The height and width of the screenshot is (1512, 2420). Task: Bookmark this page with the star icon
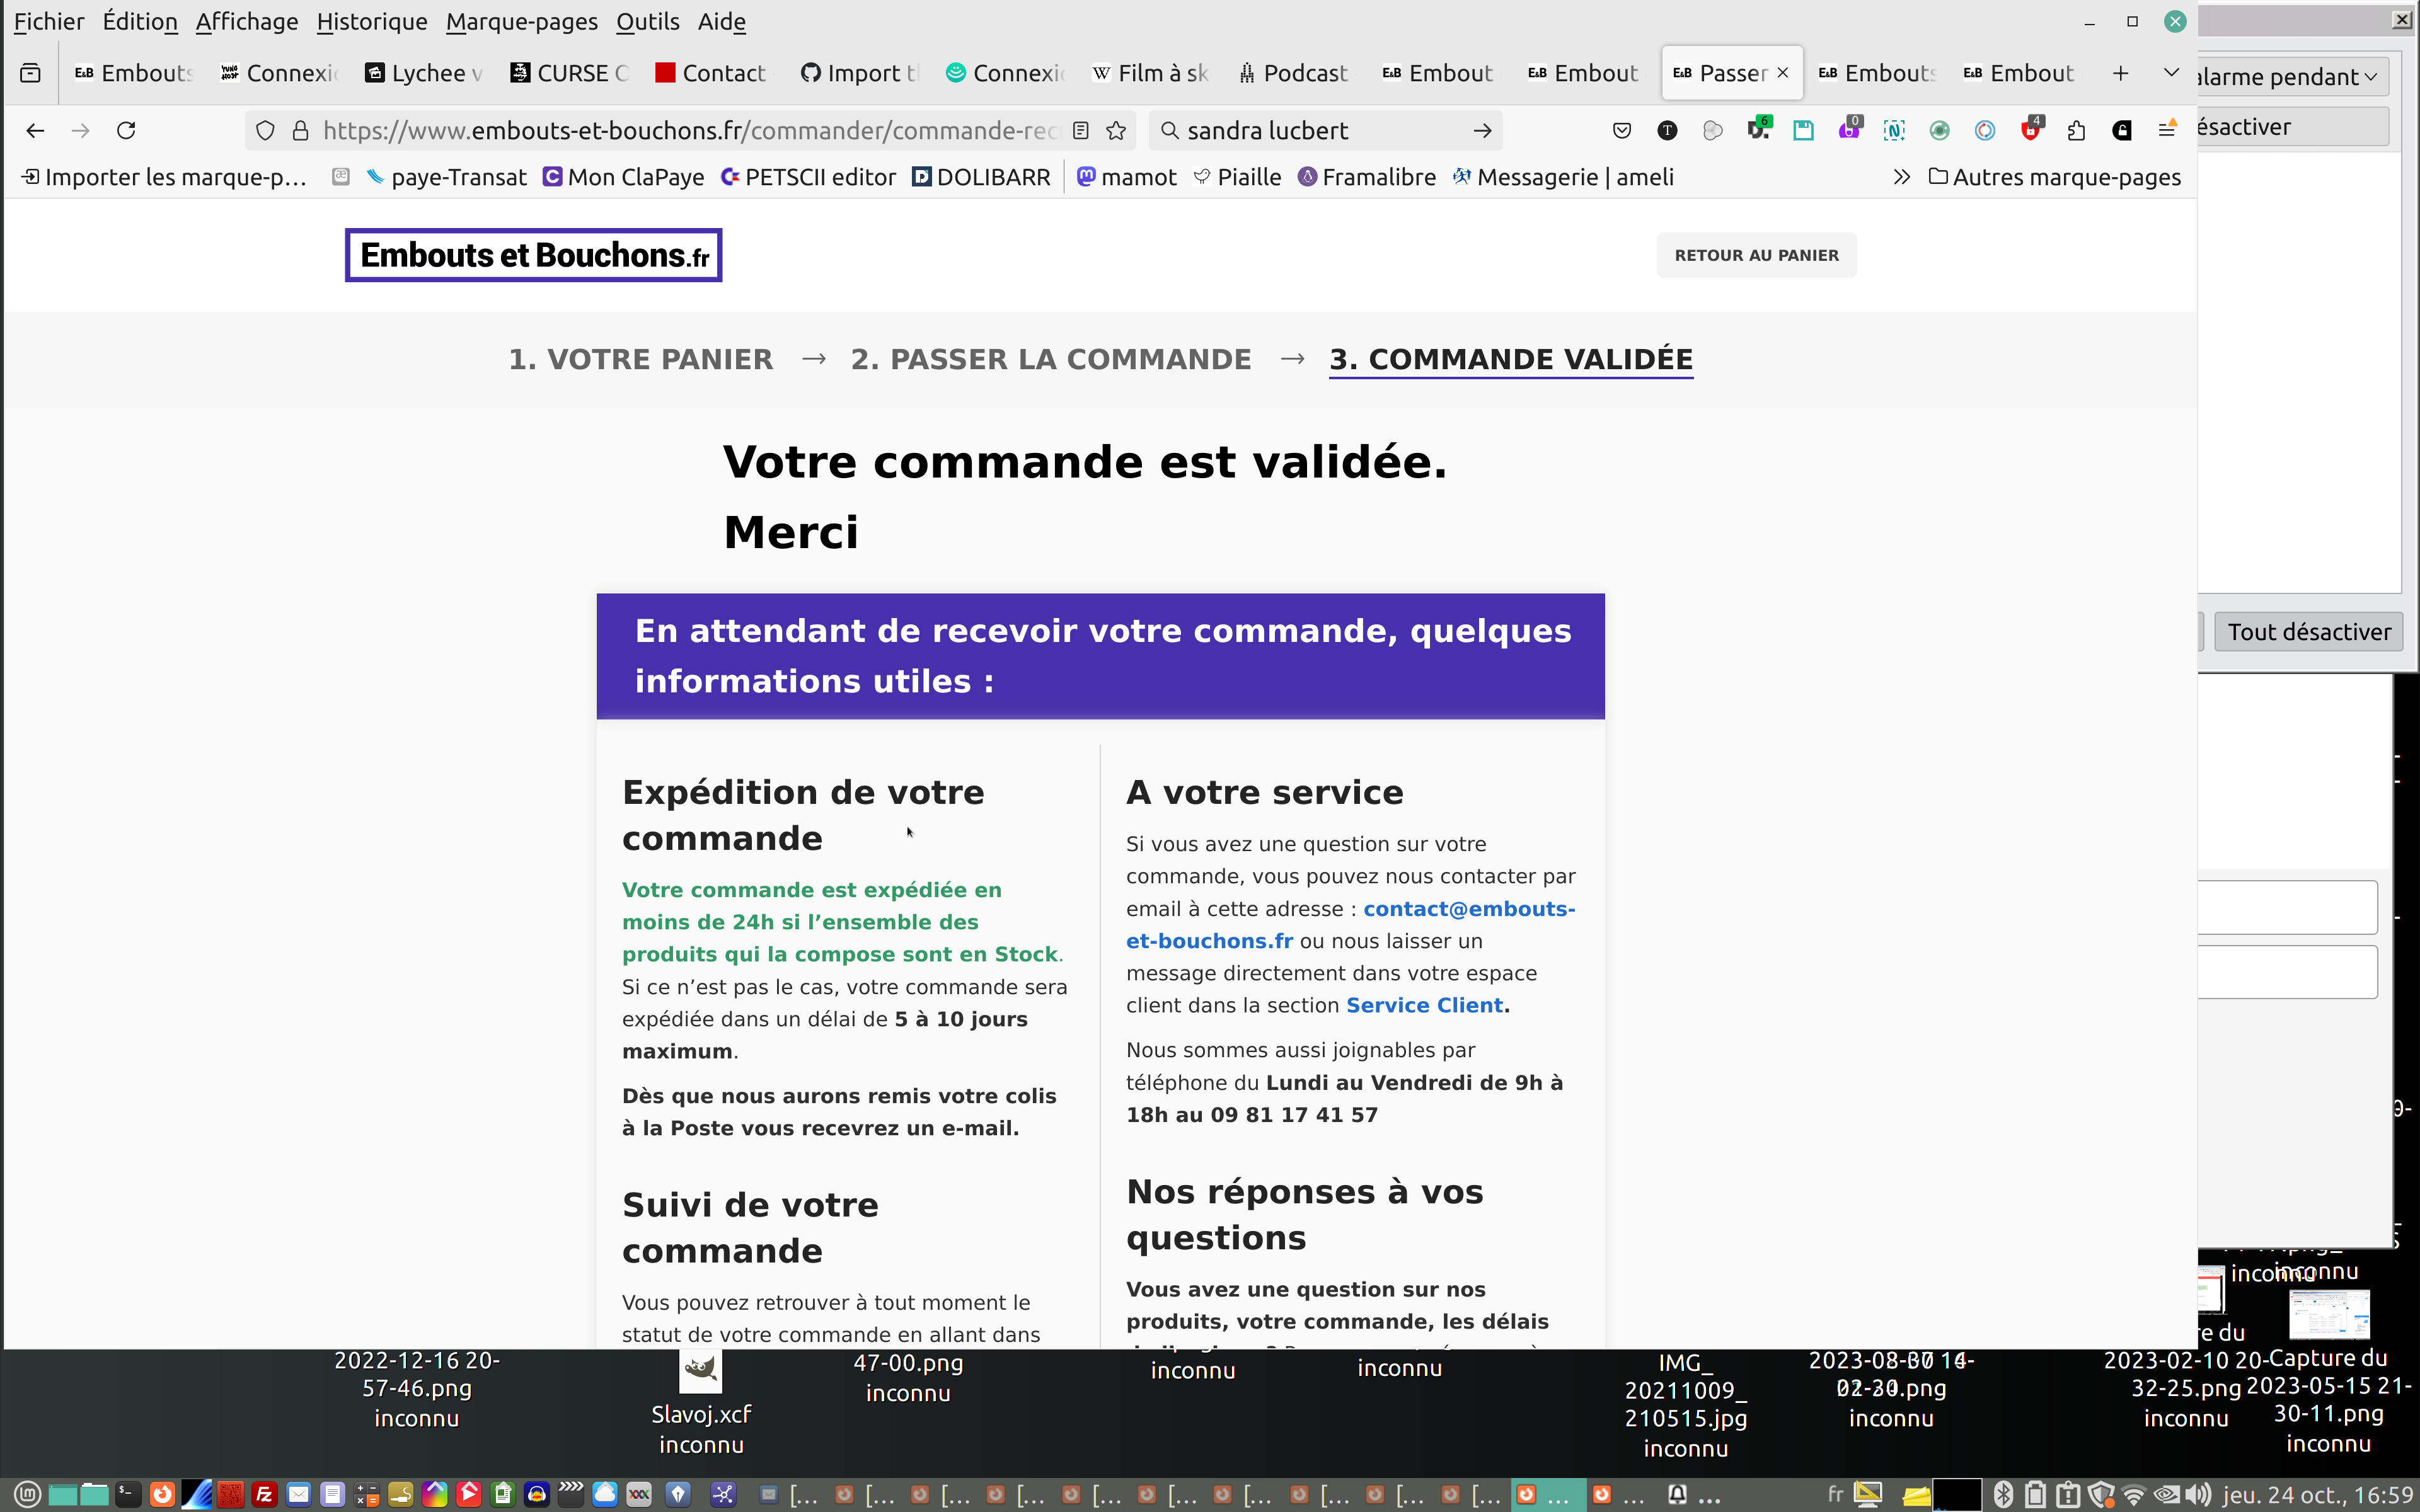(1116, 130)
